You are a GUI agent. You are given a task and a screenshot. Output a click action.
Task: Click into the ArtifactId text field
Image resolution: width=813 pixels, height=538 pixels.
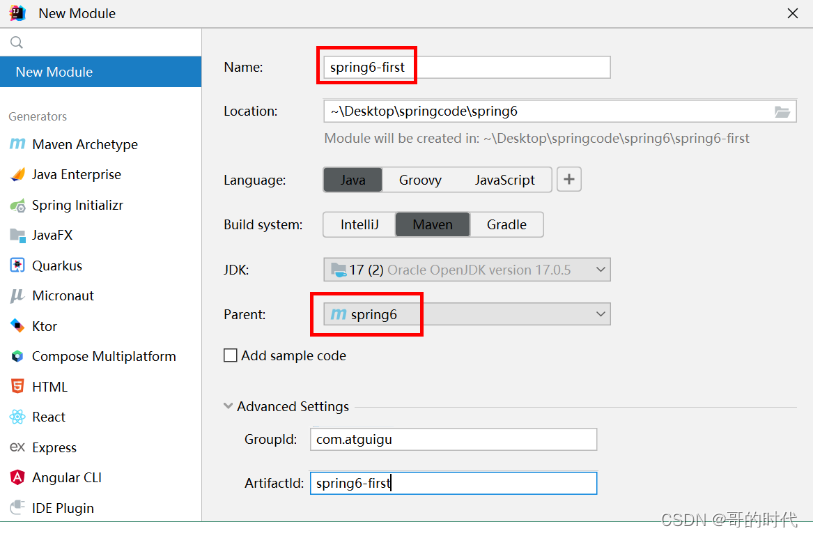point(453,483)
